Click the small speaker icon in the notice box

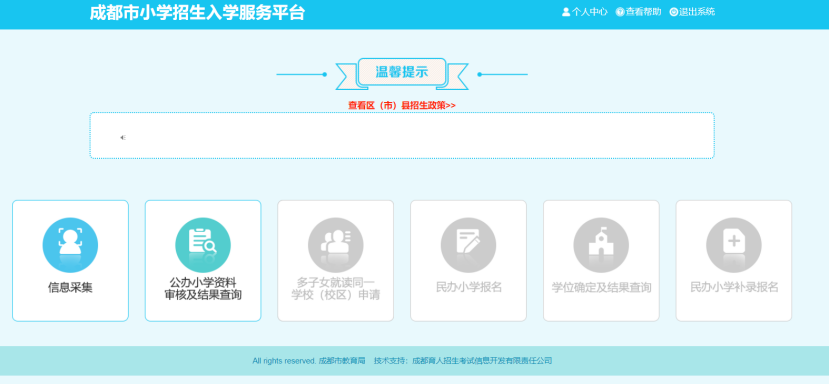pyautogui.click(x=123, y=138)
